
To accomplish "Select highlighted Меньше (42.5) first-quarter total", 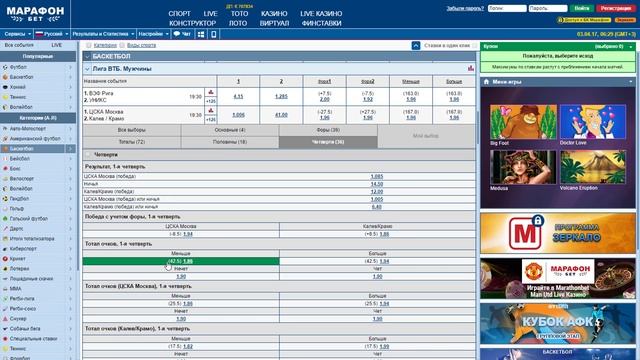I will [181, 261].
